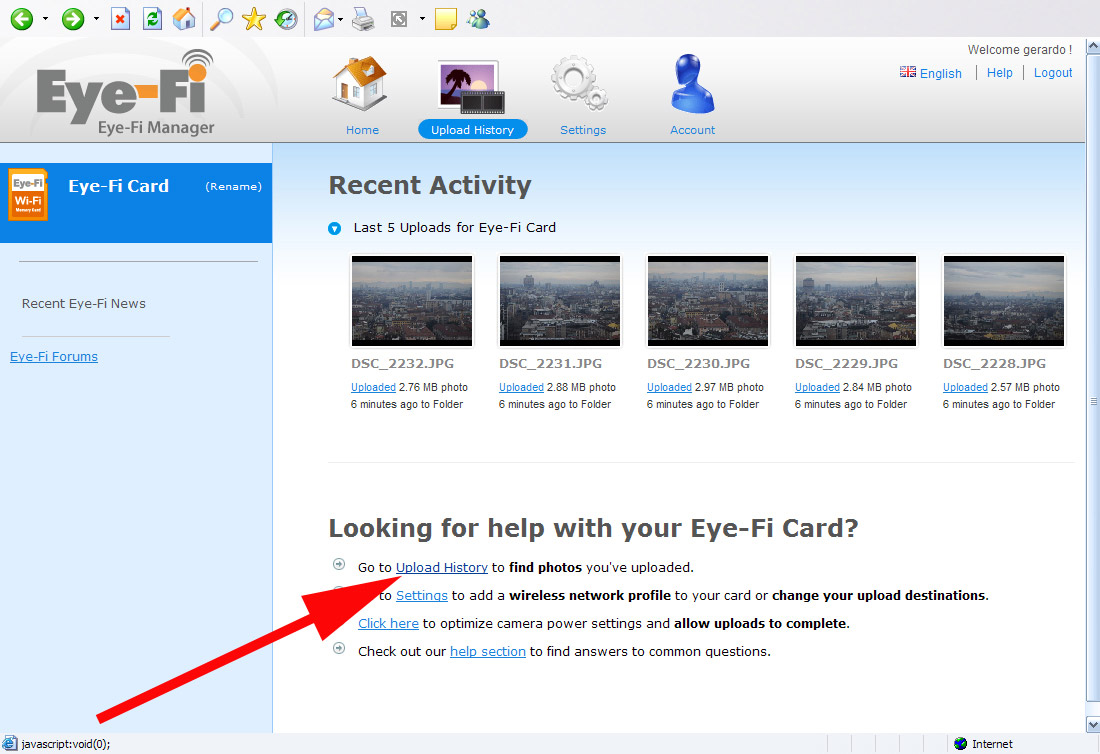Select the Upload History navigation tab
1100x754 pixels.
[x=472, y=130]
